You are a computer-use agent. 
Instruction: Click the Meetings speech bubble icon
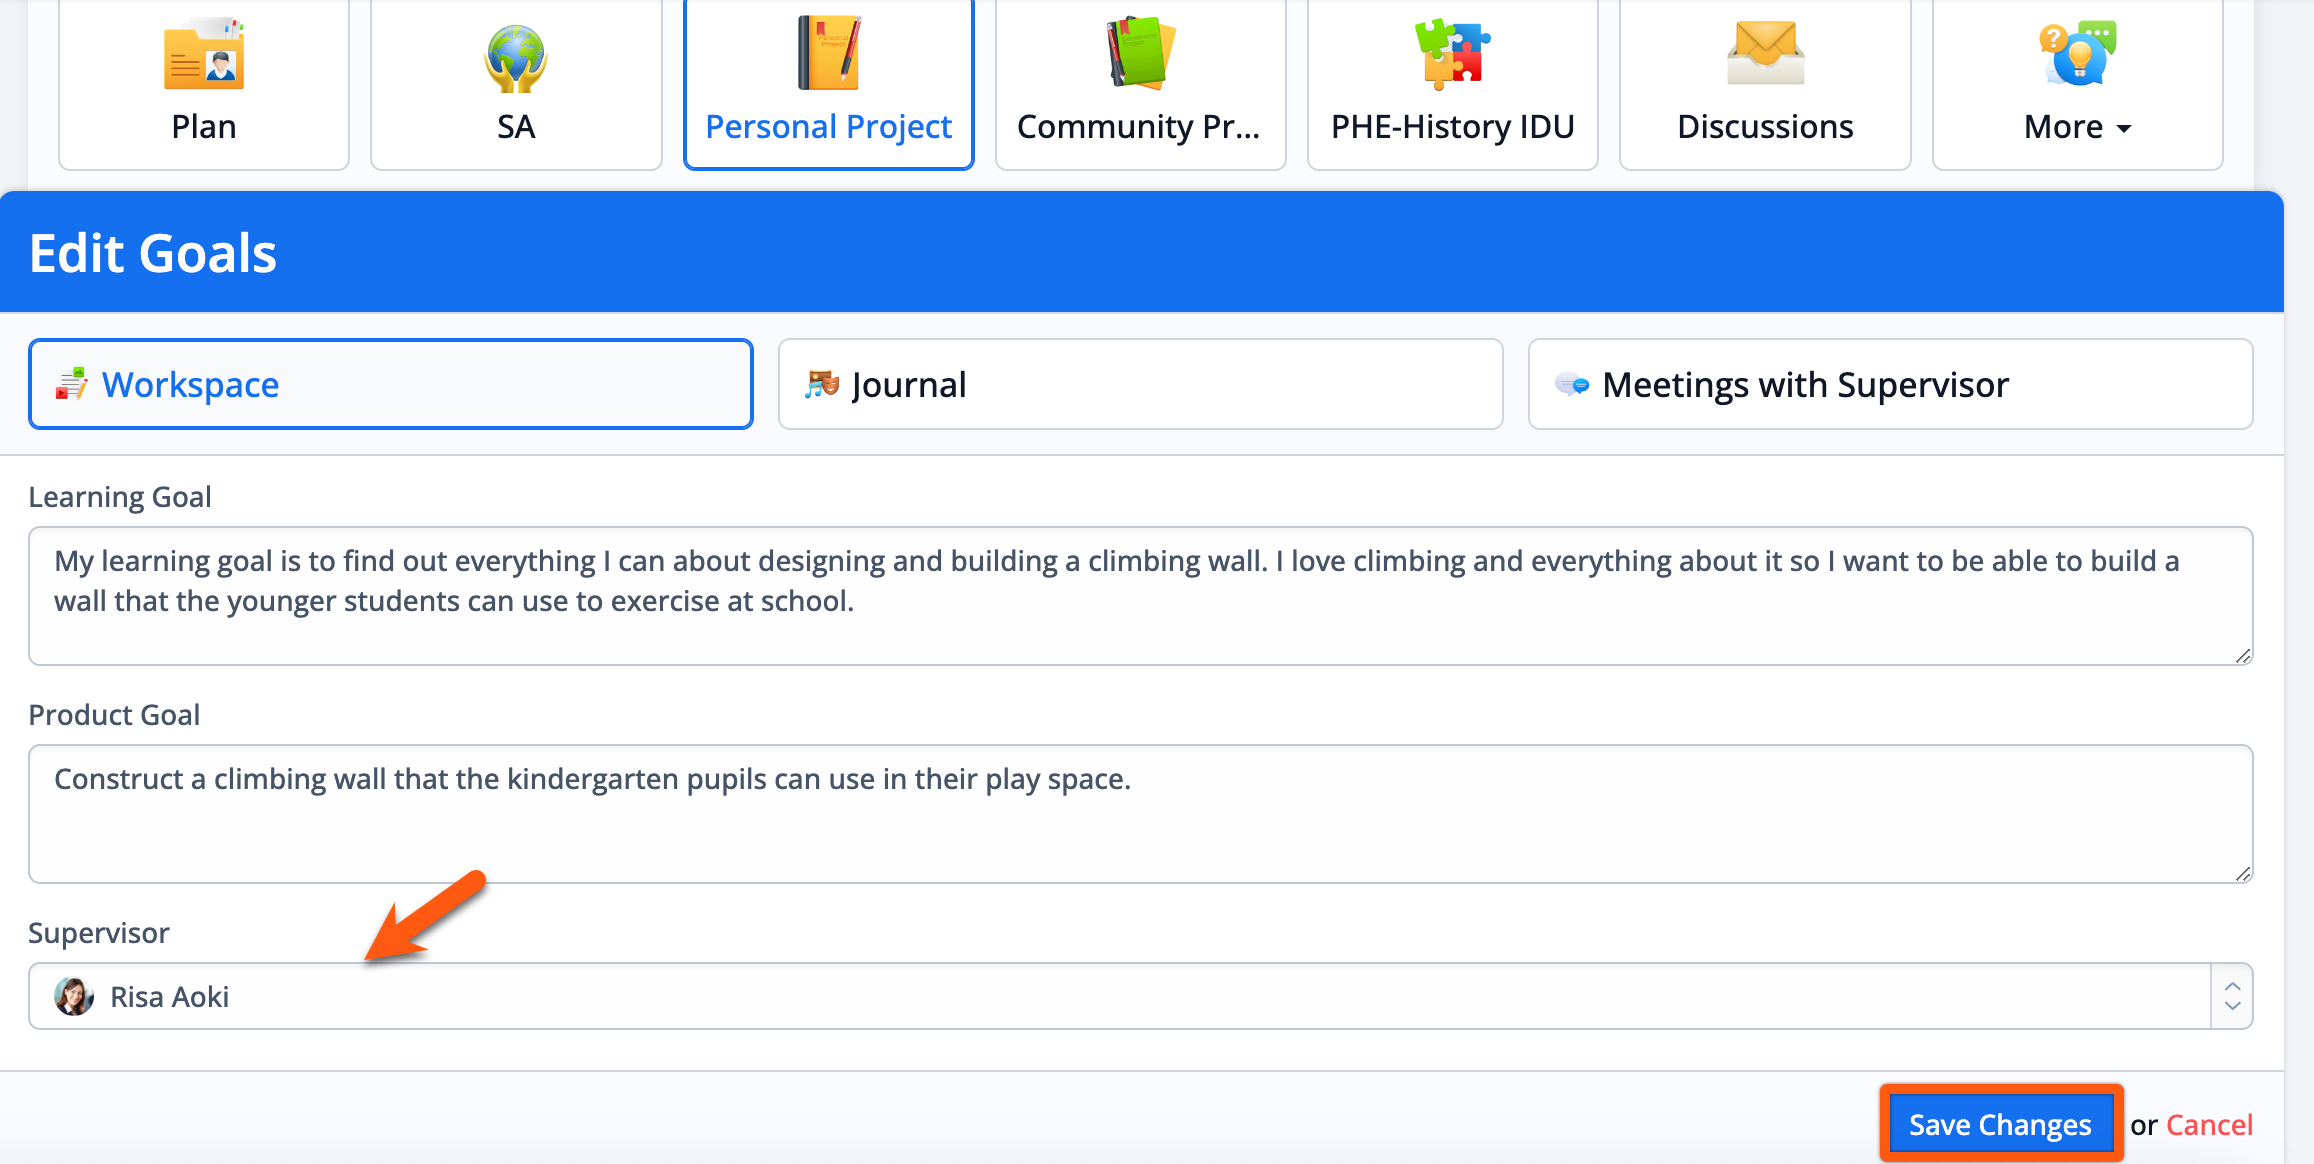coord(1572,384)
